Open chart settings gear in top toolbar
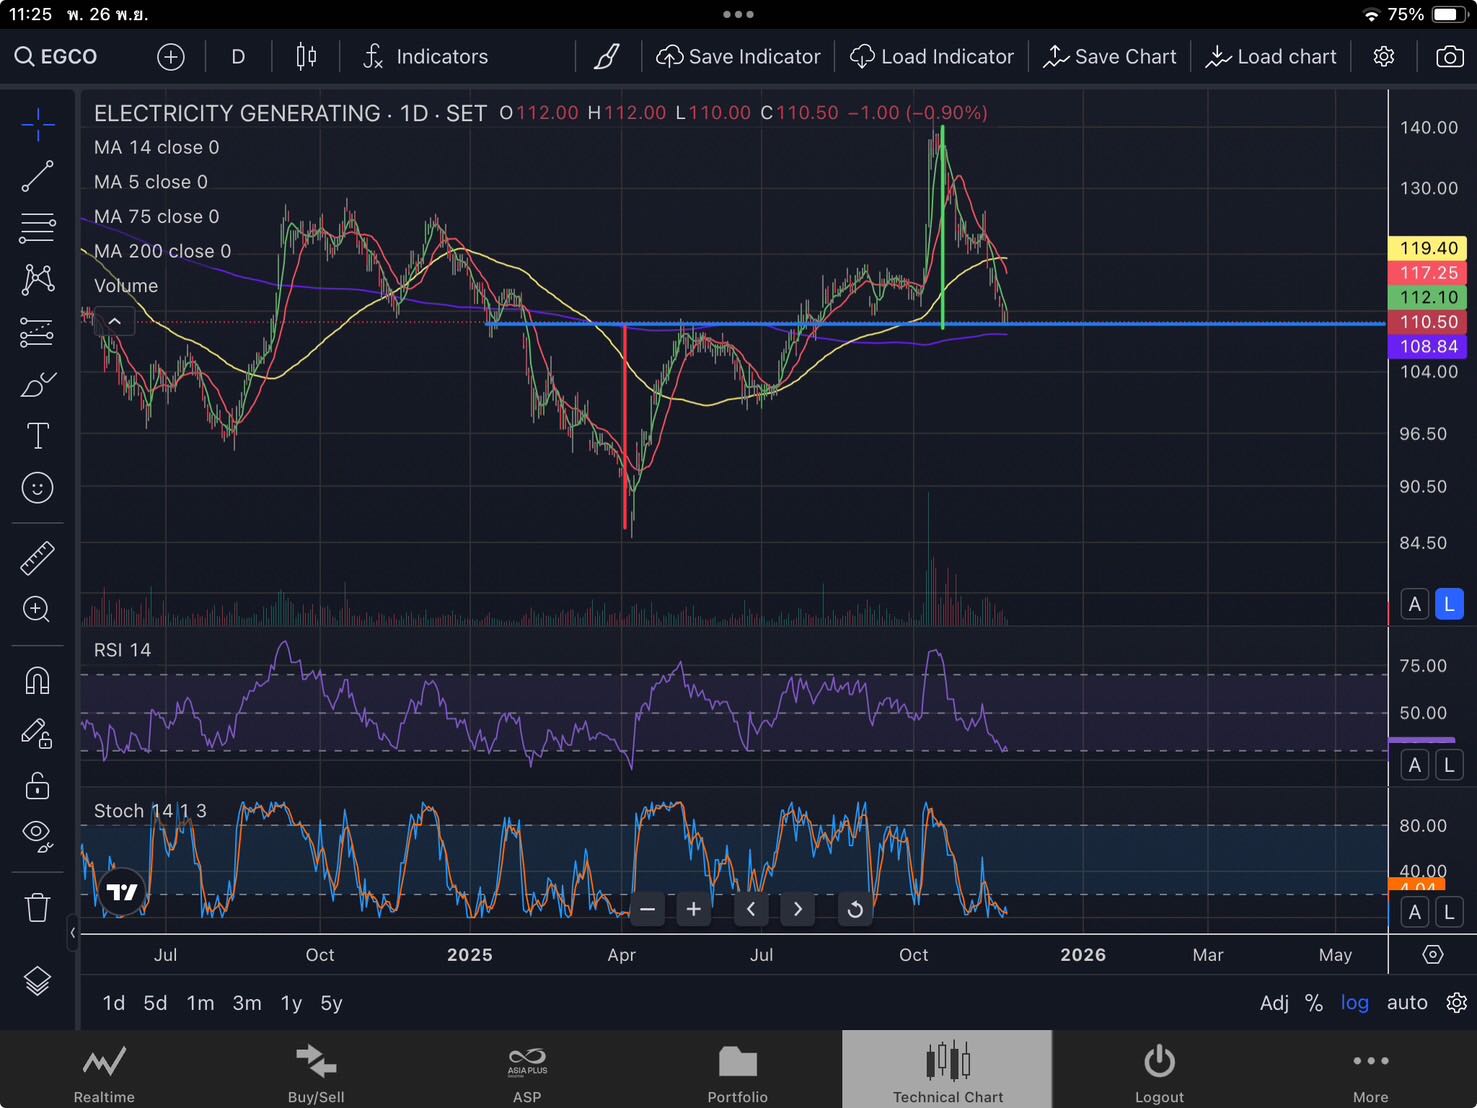The width and height of the screenshot is (1477, 1108). [1384, 57]
